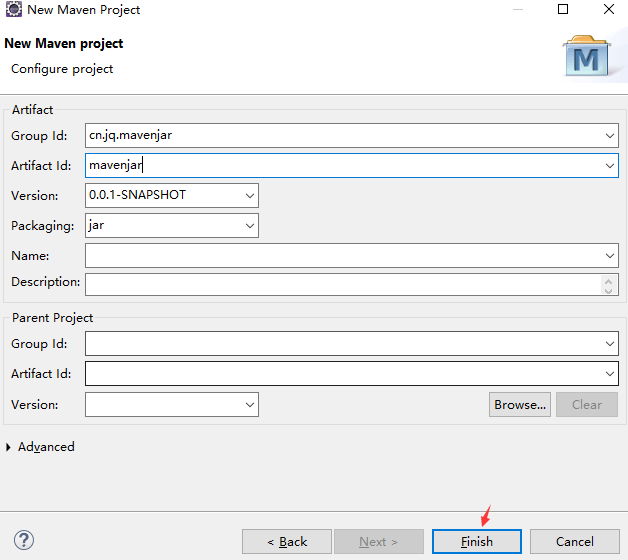628x560 pixels.
Task: Close the New Maven Project dialog
Action: click(609, 9)
